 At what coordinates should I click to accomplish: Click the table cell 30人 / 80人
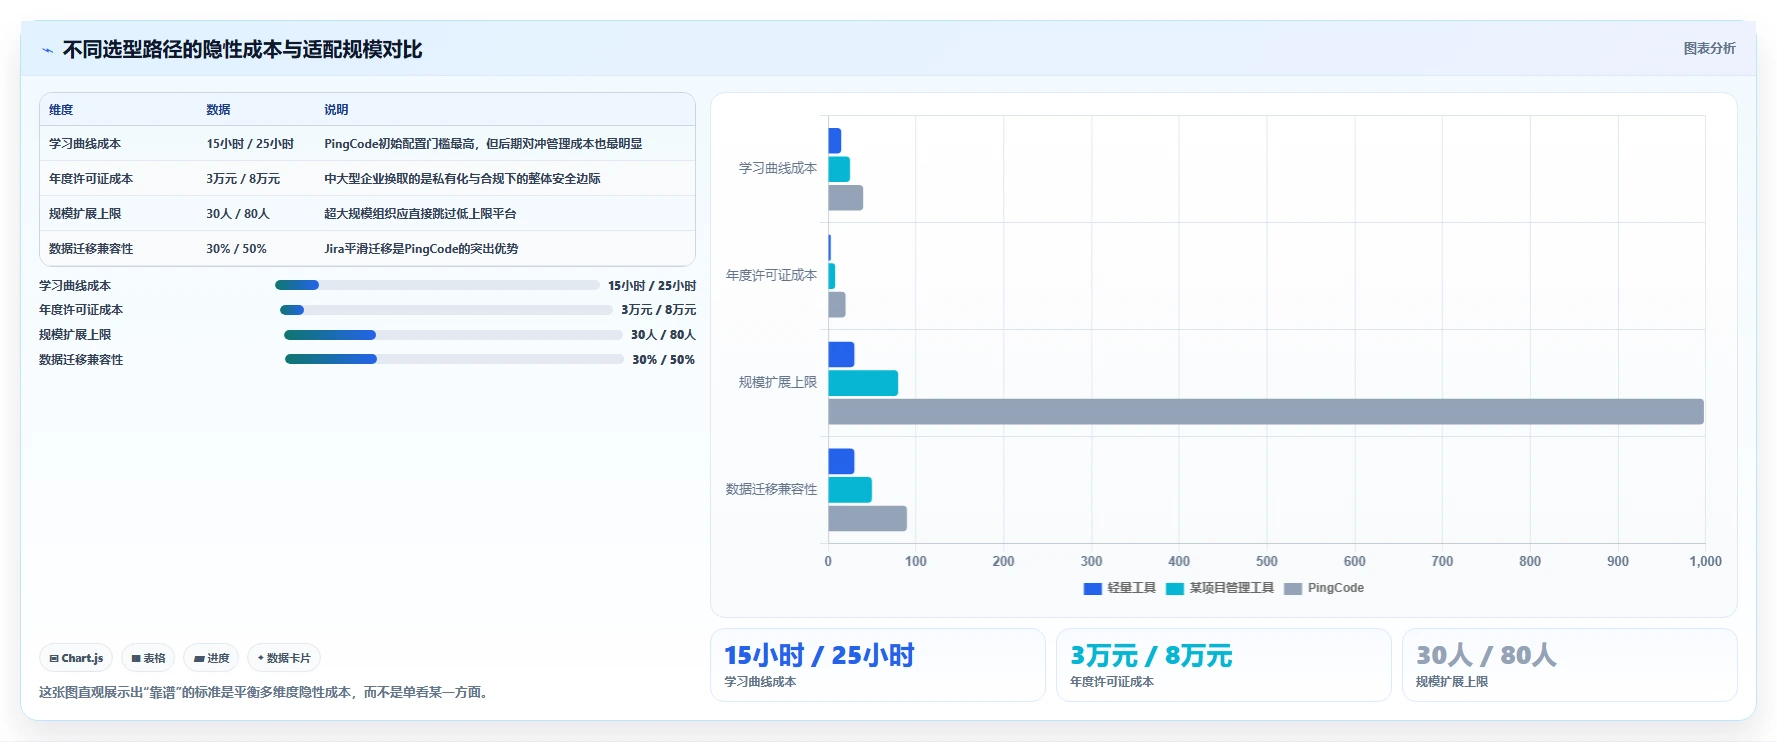238,214
